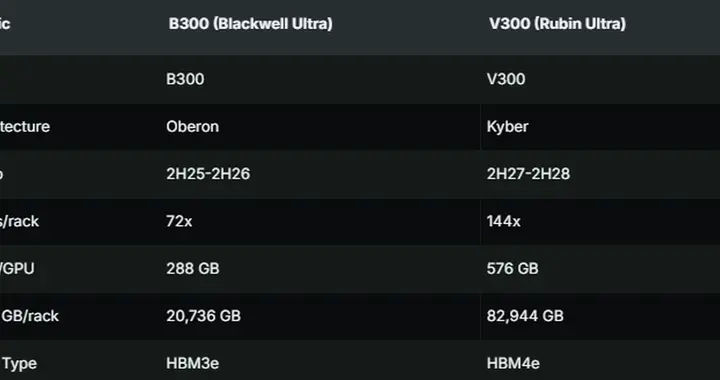Image resolution: width=720 pixels, height=380 pixels.
Task: Click the GB/rack row label
Action: click(30, 316)
